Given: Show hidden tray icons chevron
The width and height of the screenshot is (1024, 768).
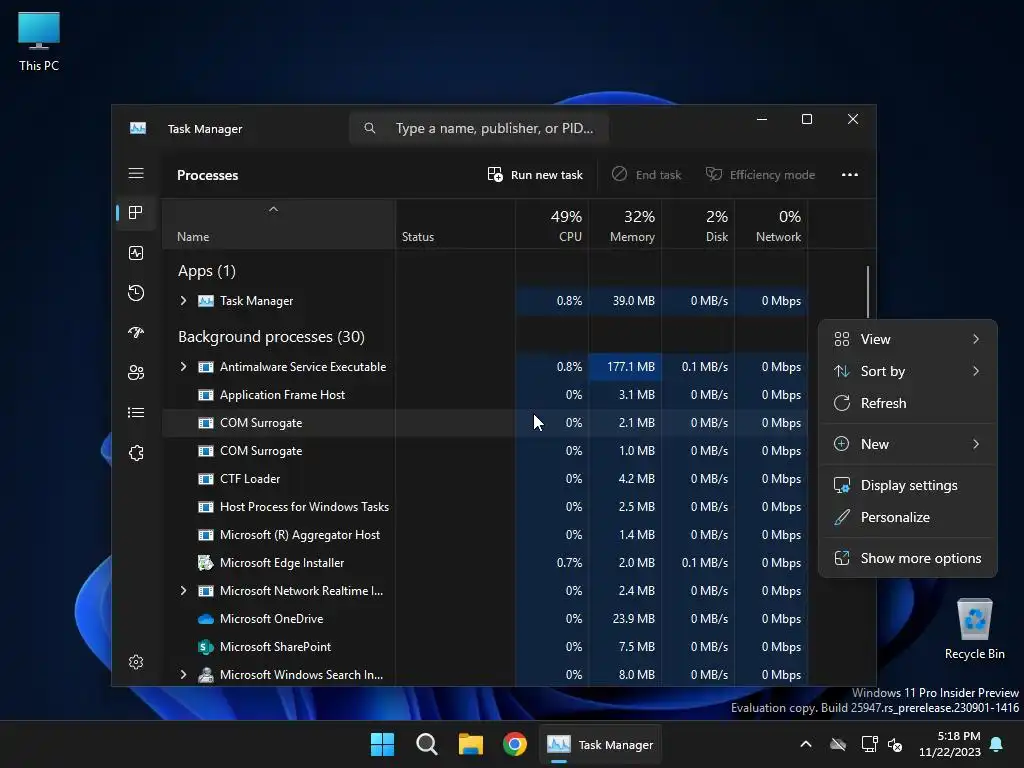Looking at the screenshot, I should pos(806,744).
